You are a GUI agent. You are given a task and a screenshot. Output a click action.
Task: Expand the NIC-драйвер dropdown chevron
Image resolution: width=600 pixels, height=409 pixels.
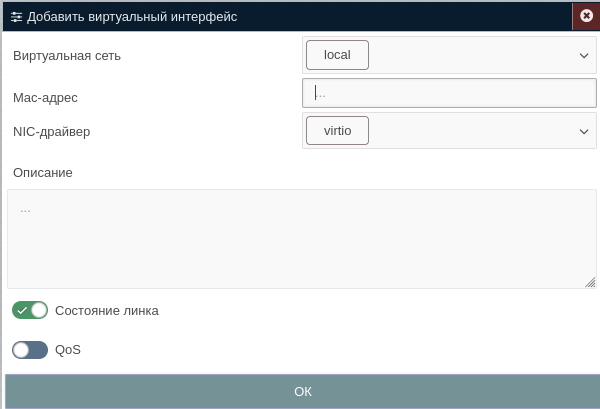coord(584,132)
